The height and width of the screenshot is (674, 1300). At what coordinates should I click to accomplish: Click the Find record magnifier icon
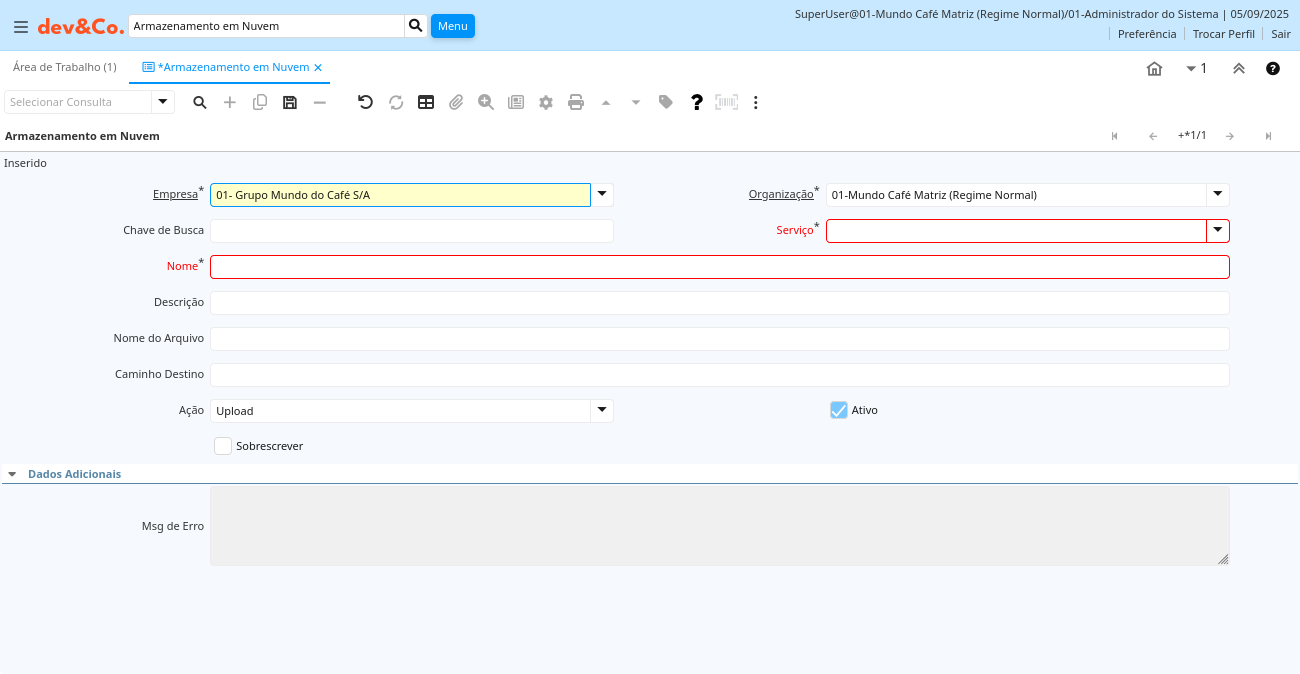(200, 102)
